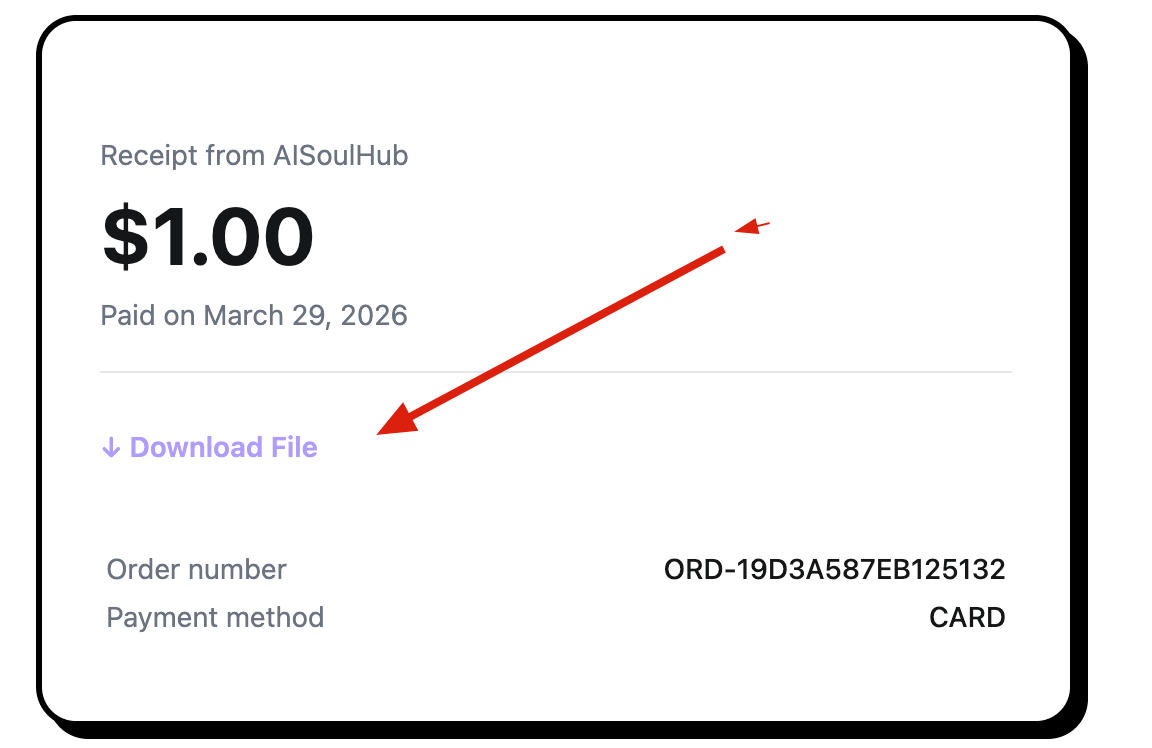Click the Order number label
The height and width of the screenshot is (748, 1152).
[x=196, y=570]
